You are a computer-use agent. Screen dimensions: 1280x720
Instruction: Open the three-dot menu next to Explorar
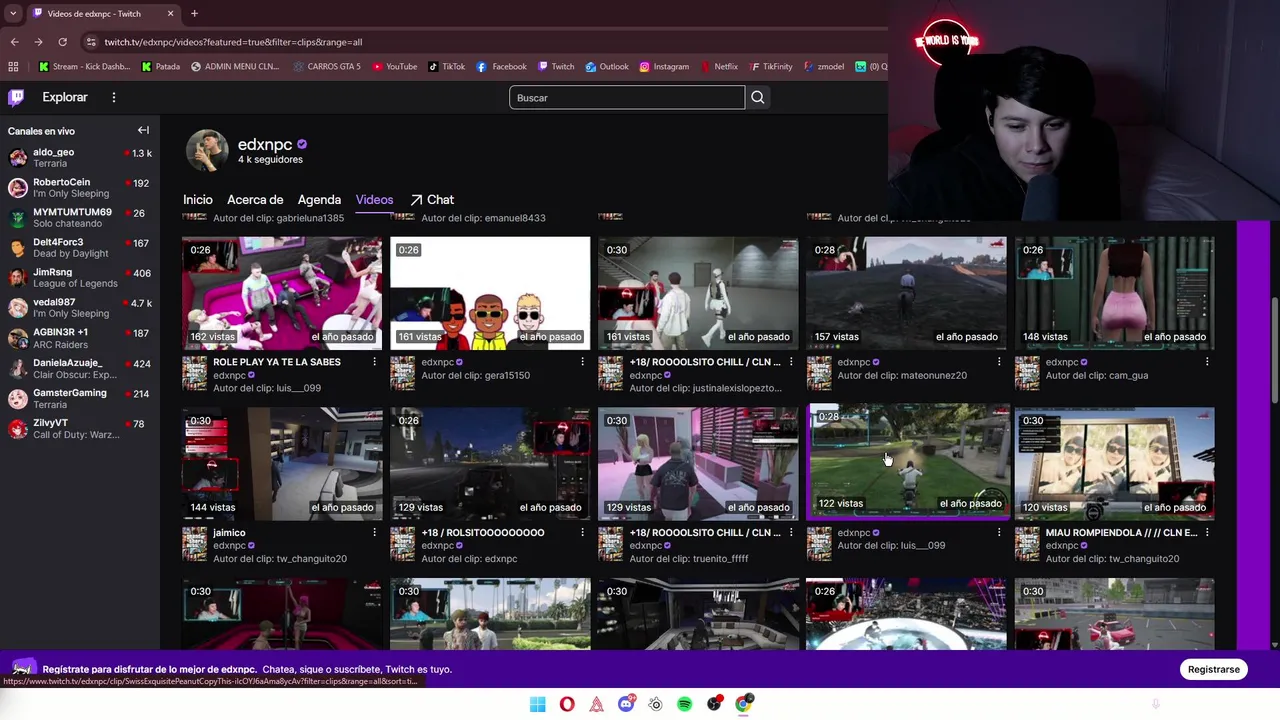point(114,97)
